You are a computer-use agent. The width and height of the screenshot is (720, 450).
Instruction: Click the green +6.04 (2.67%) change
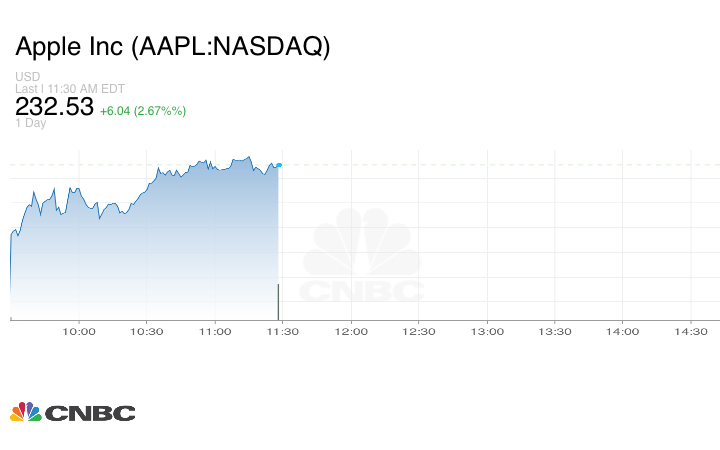click(x=142, y=110)
